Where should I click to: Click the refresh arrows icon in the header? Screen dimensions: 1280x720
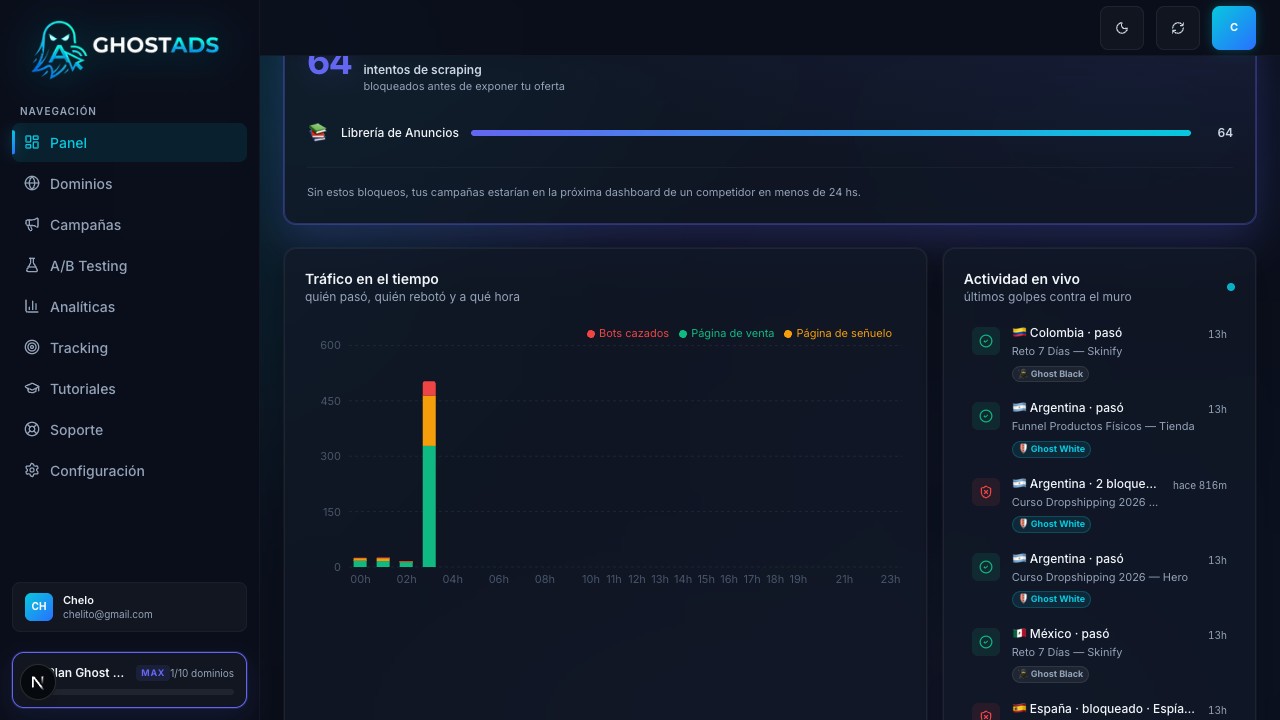point(1178,28)
